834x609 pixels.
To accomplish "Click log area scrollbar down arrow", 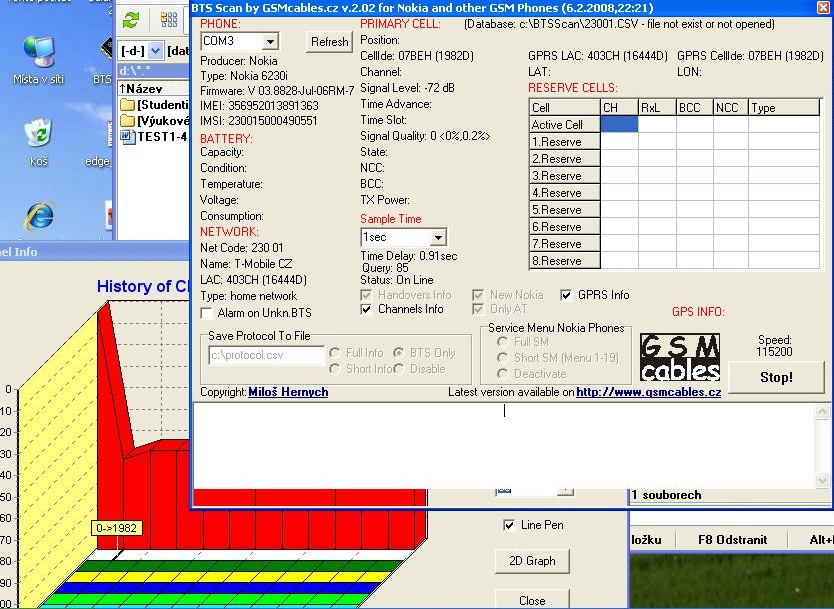I will pos(822,481).
